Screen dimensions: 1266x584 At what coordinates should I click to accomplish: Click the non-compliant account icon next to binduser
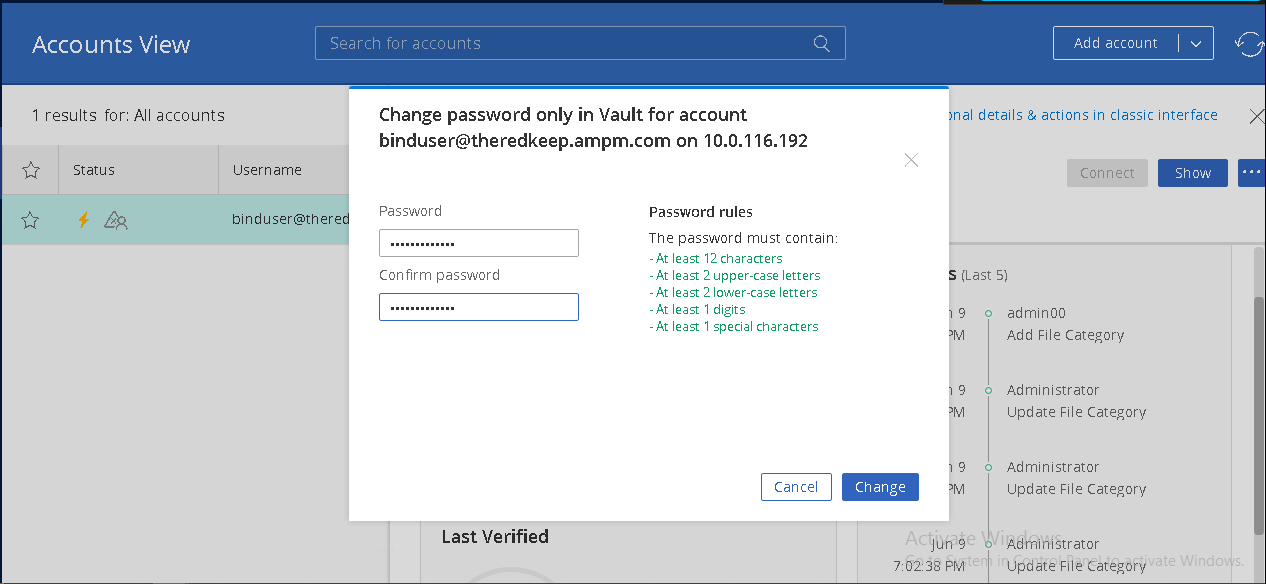115,219
